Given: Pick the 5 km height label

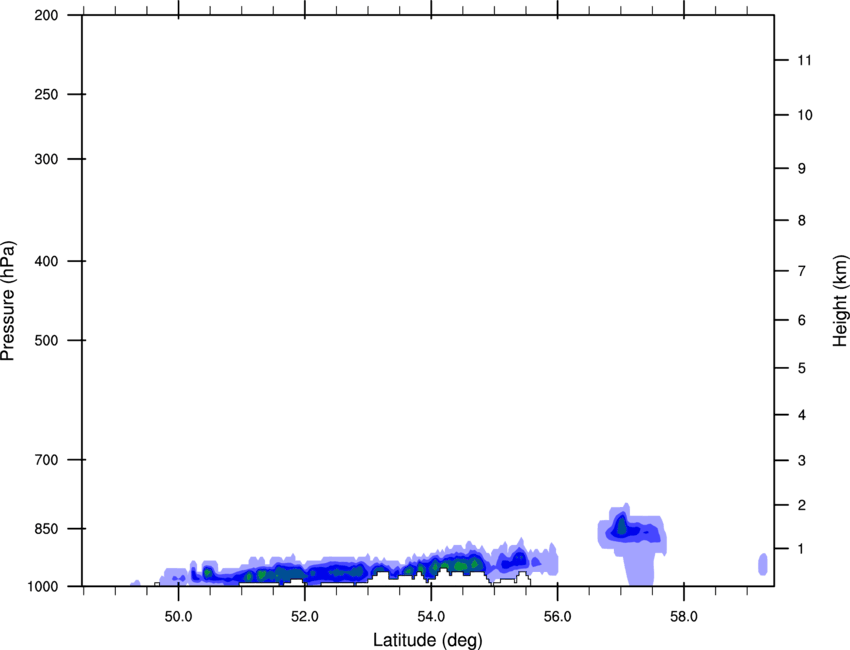Looking at the screenshot, I should click(x=802, y=368).
